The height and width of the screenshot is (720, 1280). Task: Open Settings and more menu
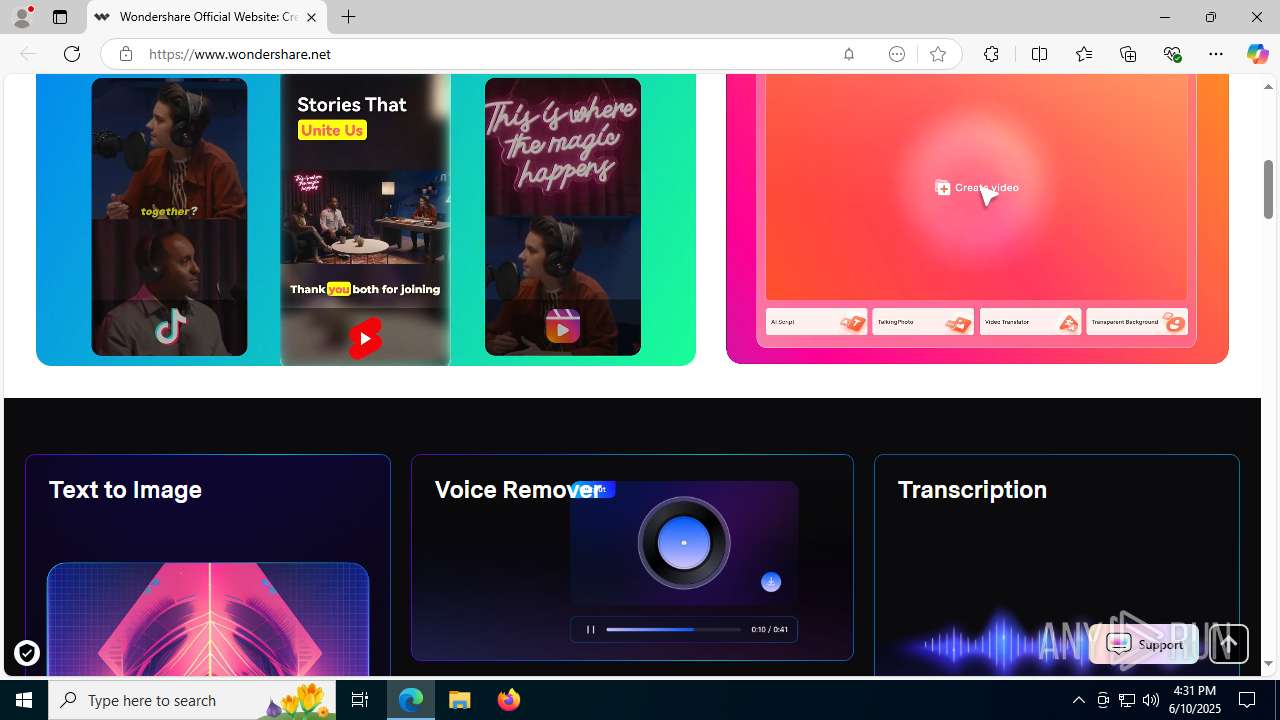click(x=1216, y=54)
